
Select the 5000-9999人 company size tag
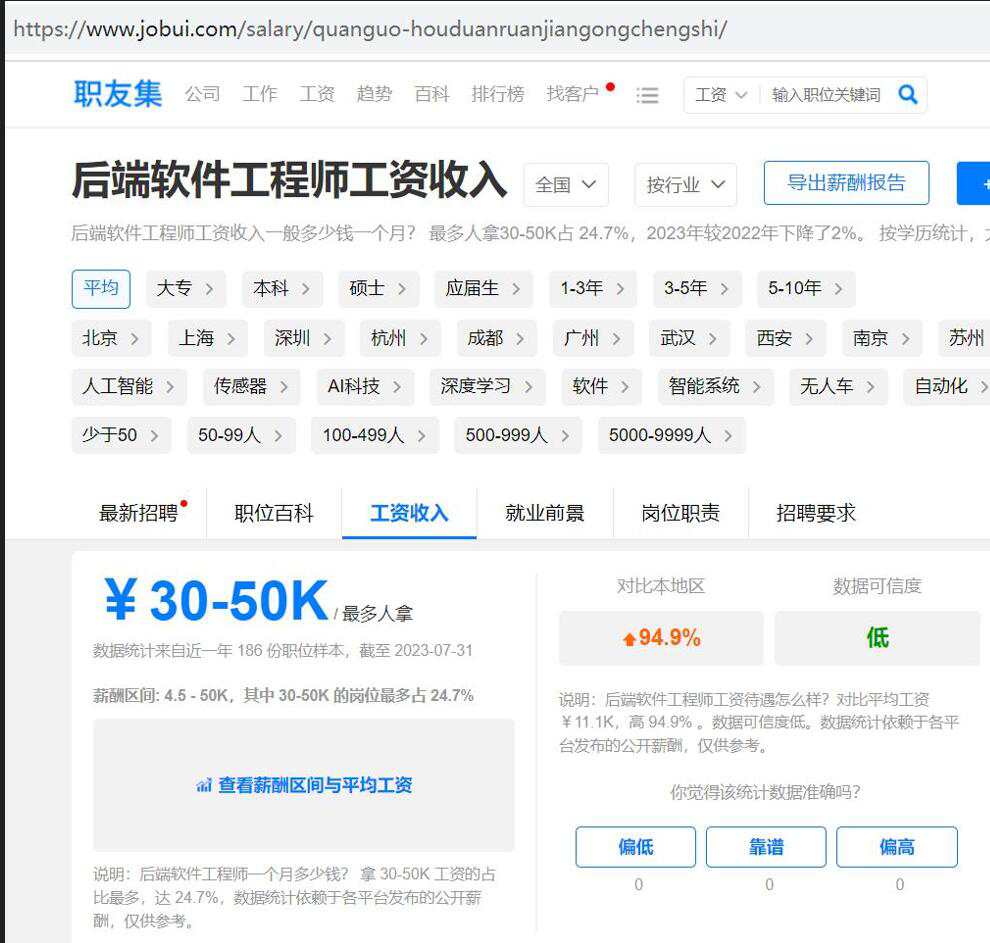coord(672,436)
